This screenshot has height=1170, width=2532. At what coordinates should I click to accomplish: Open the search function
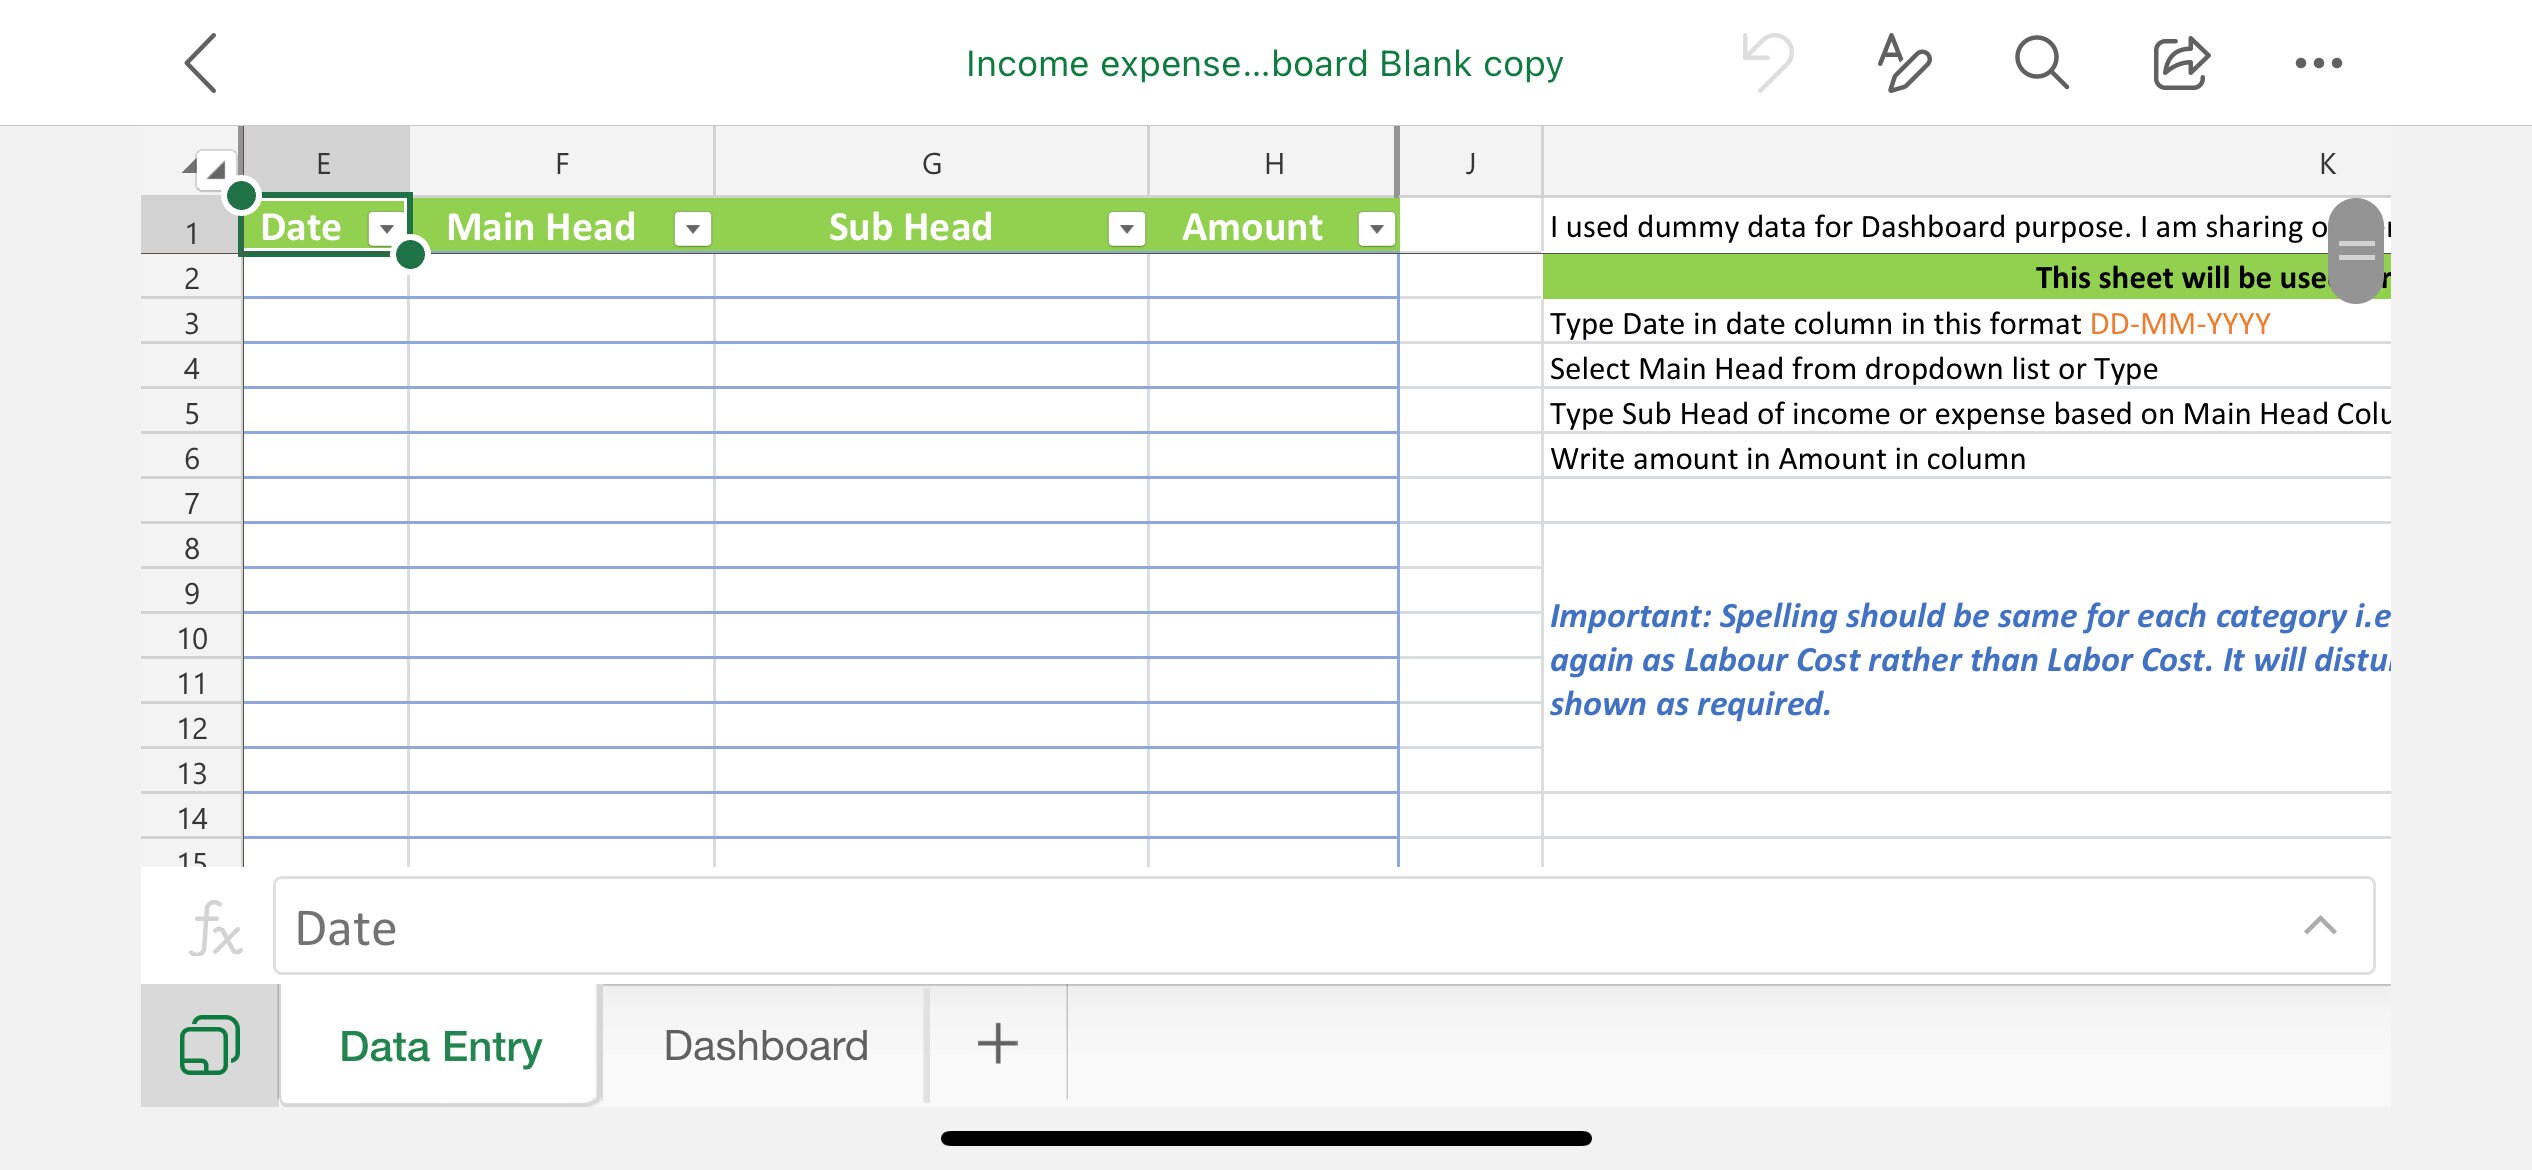click(2038, 62)
